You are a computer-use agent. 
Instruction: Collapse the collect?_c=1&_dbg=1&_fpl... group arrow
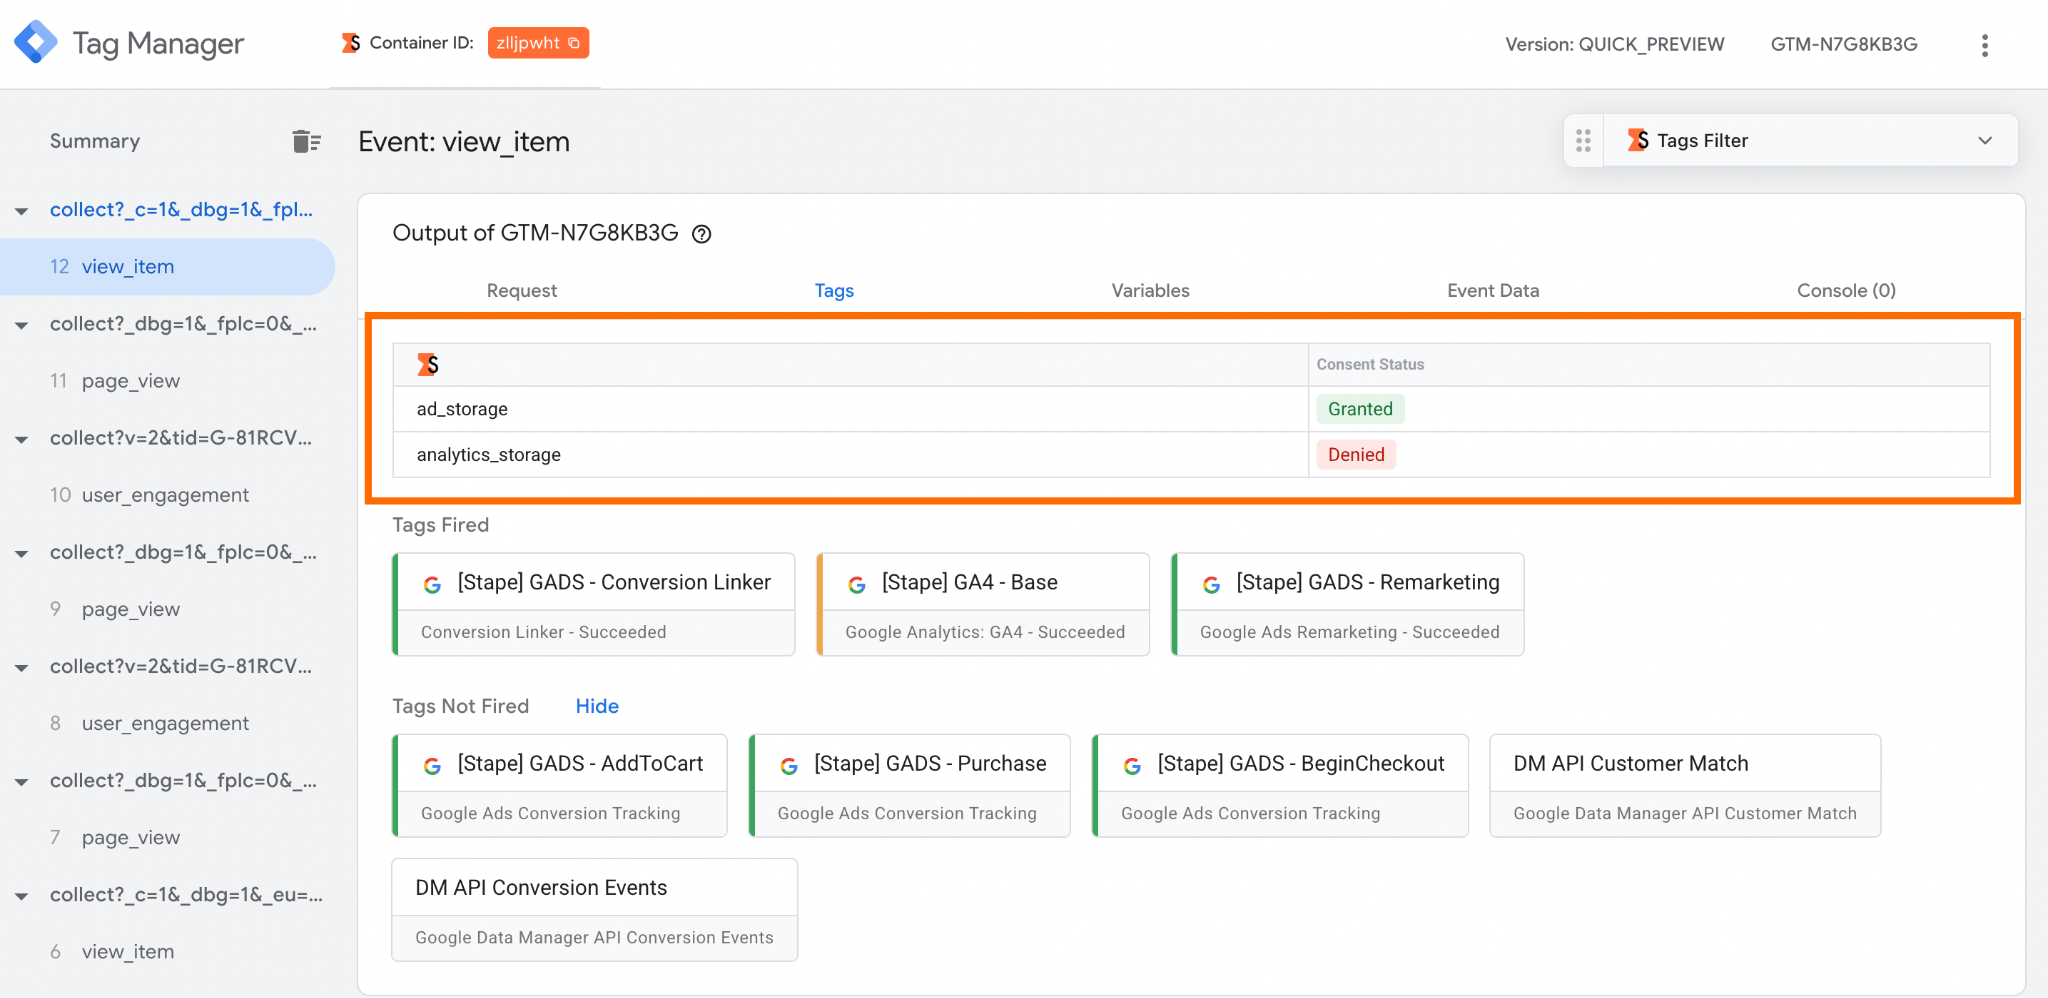pos(21,211)
